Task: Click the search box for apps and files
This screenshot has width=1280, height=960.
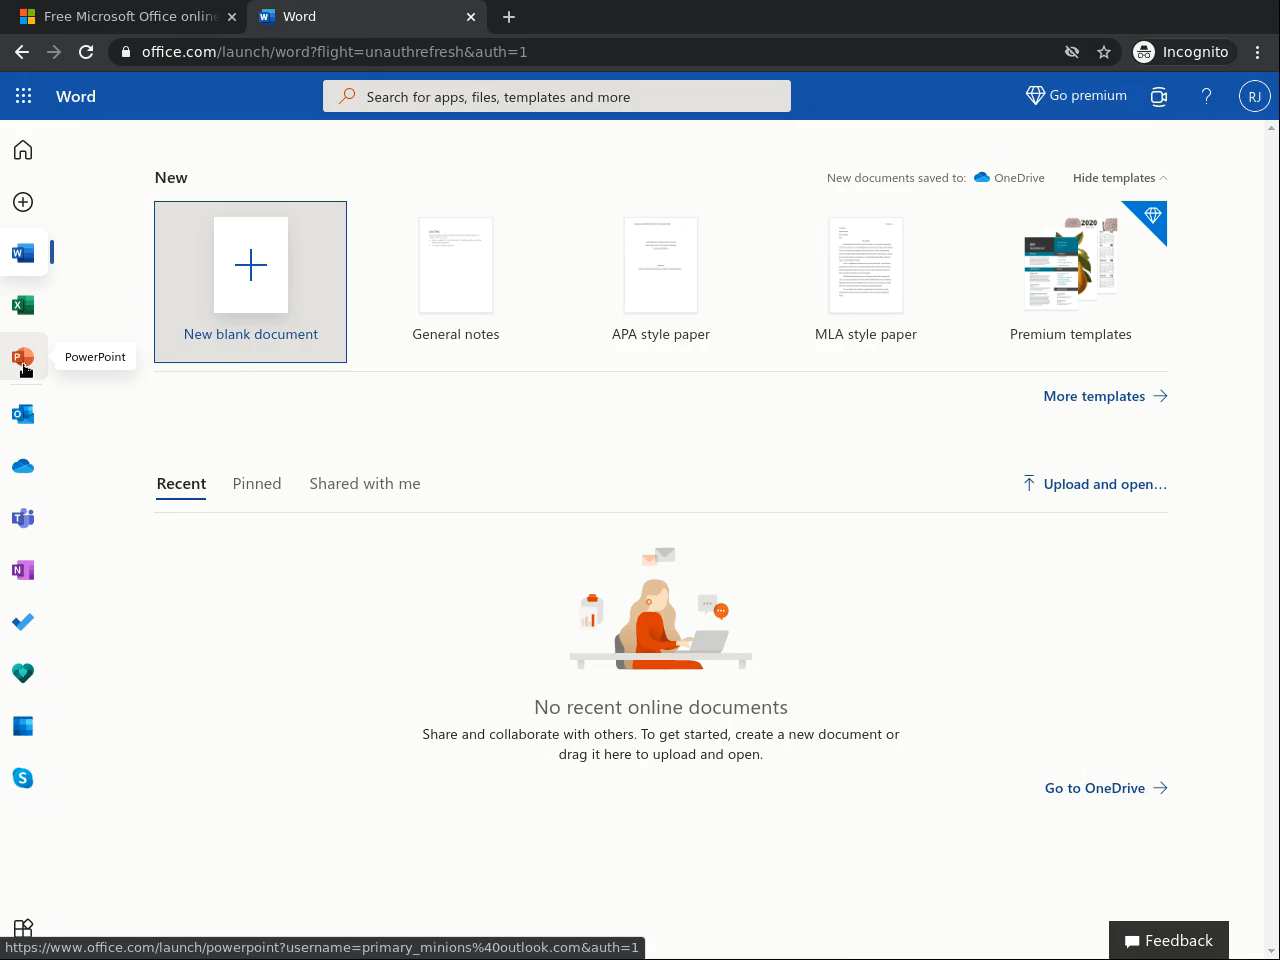Action: [557, 97]
